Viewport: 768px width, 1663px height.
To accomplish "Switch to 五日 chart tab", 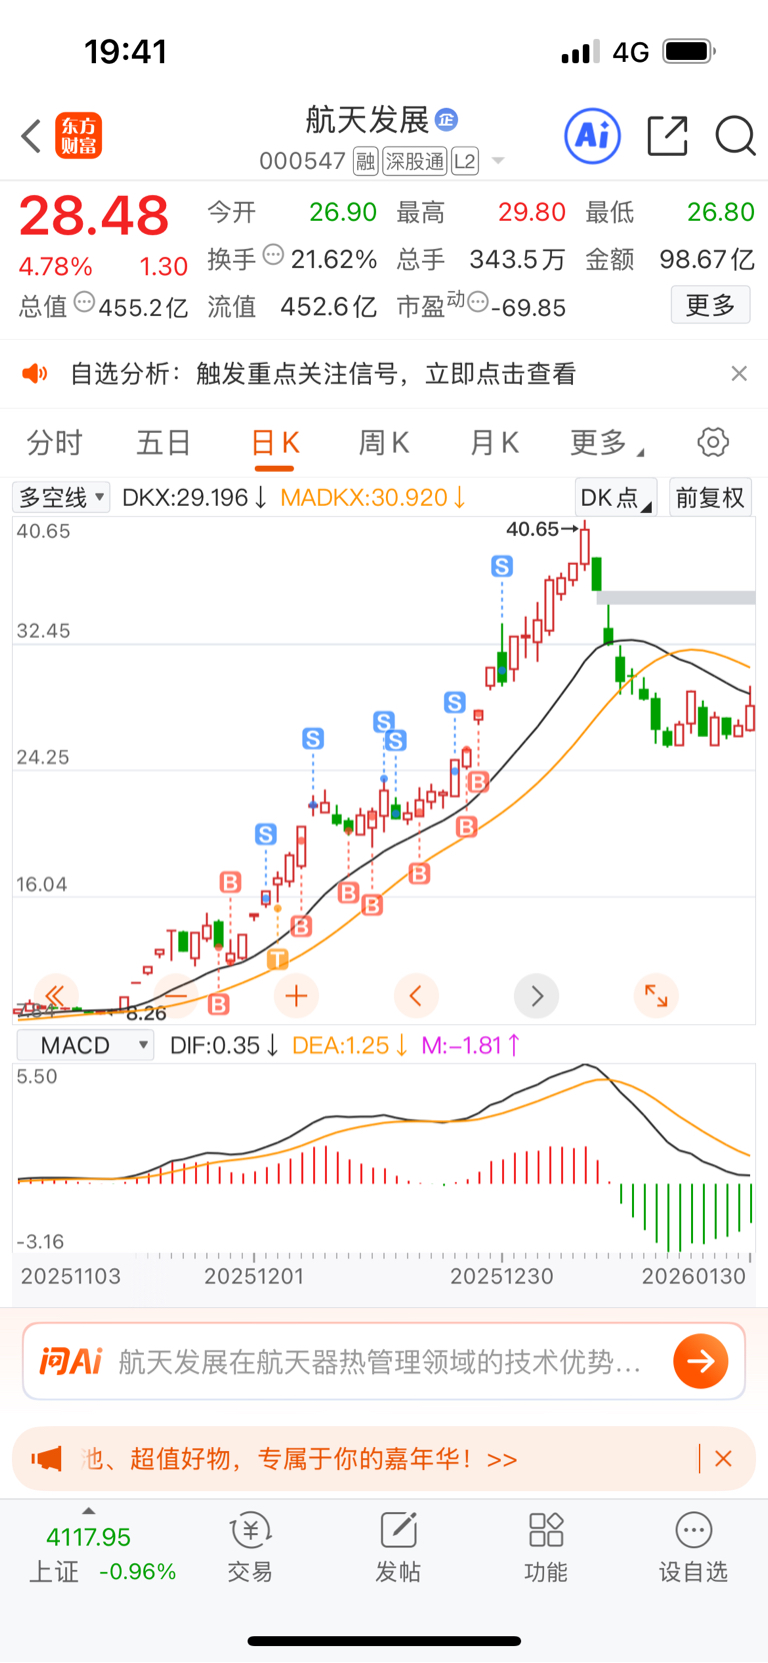I will pos(164,442).
